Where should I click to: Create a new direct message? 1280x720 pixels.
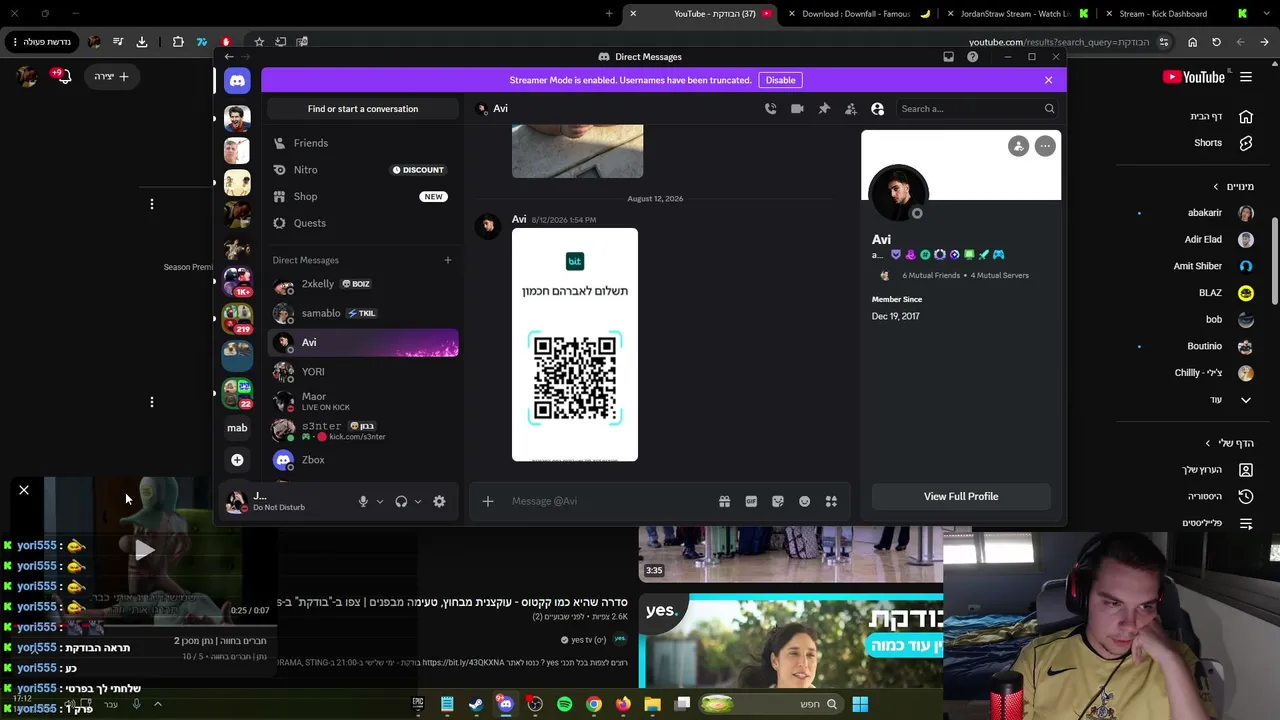click(448, 260)
